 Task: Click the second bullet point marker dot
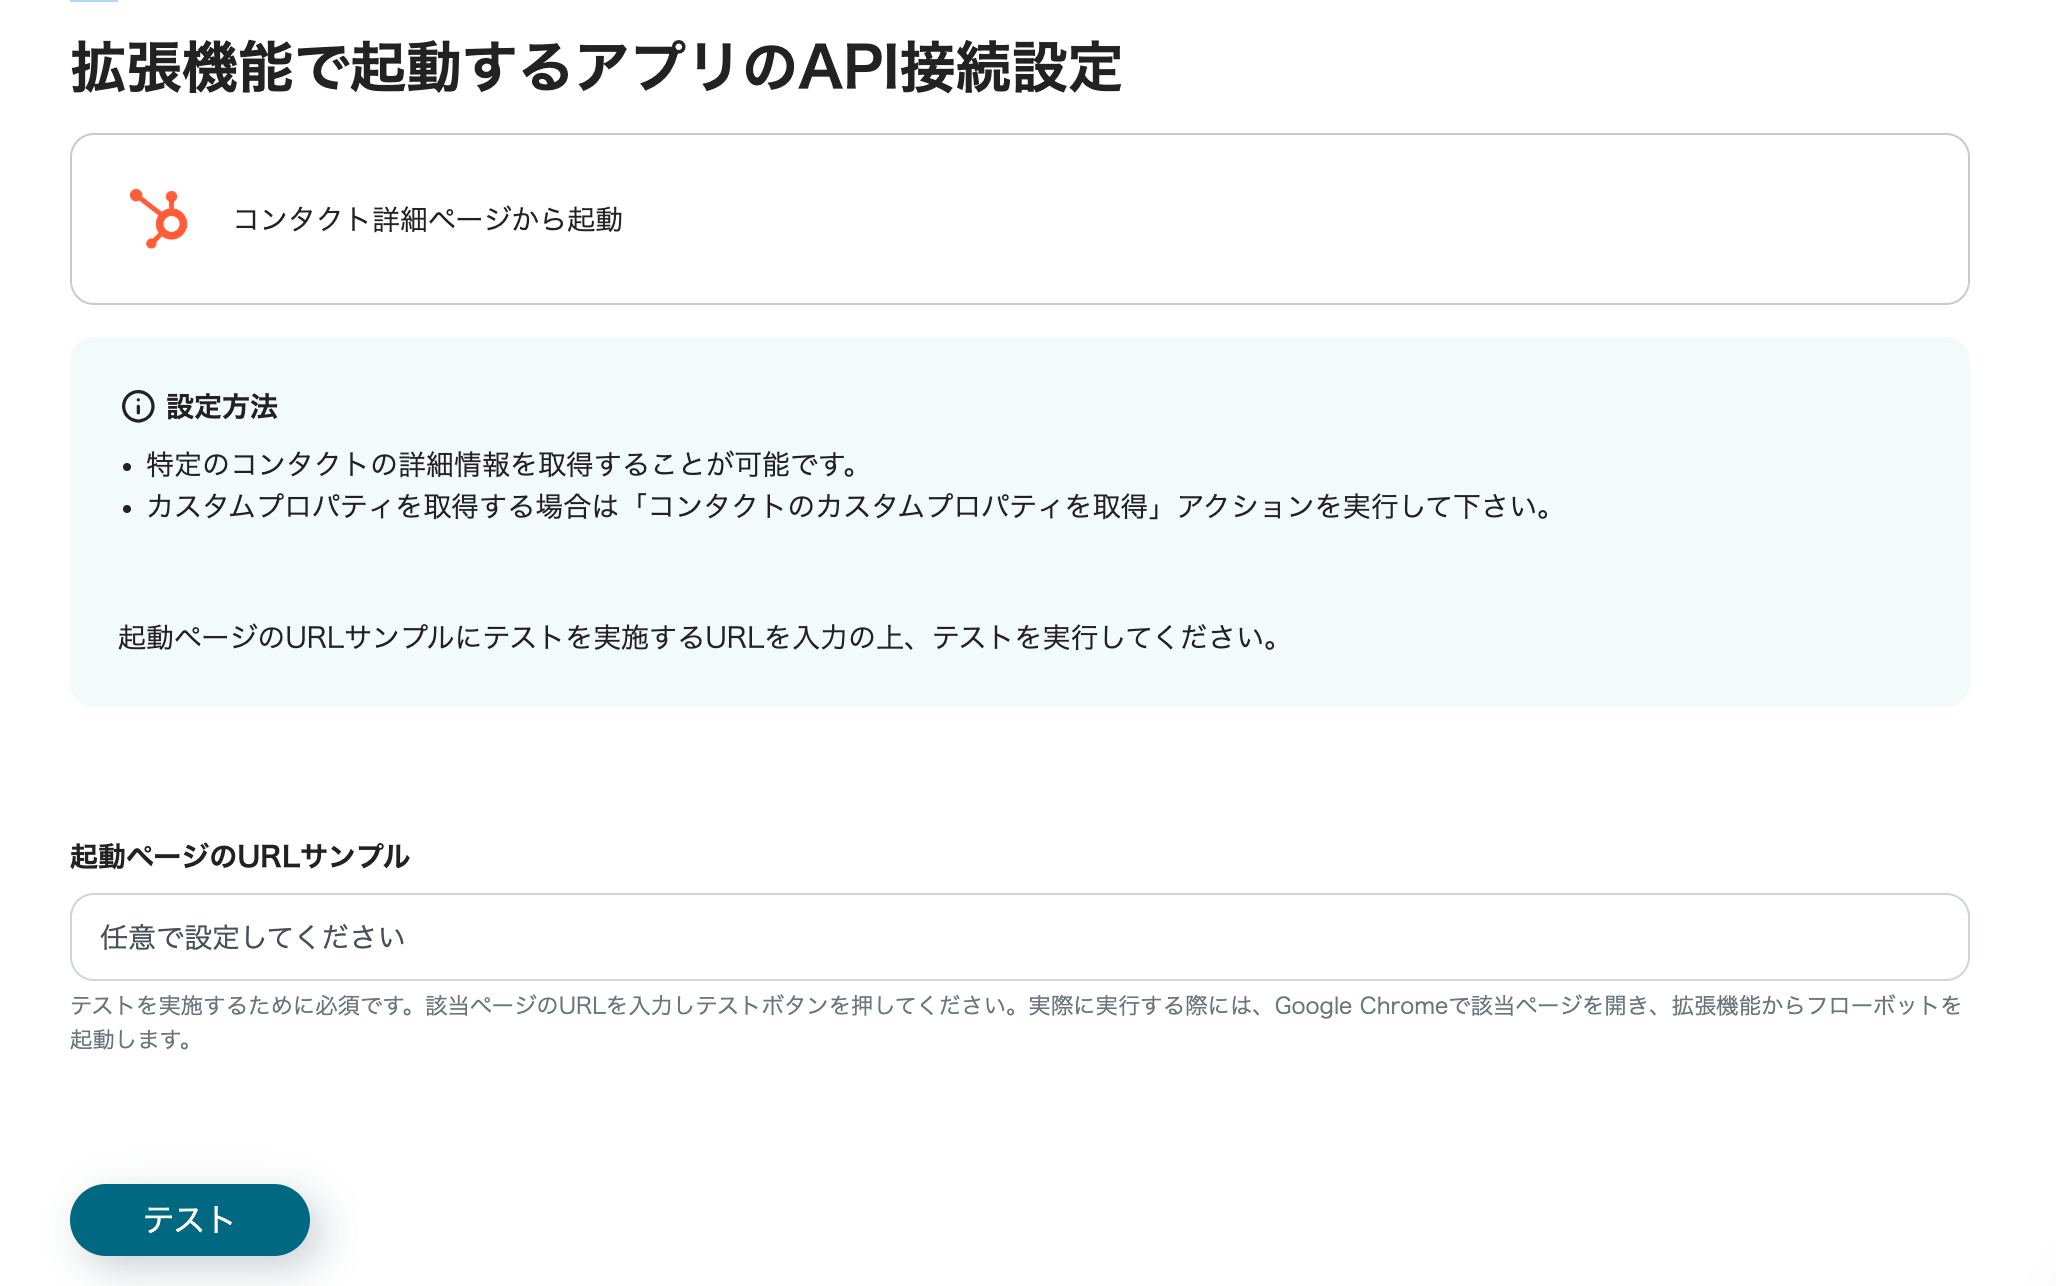click(x=127, y=509)
